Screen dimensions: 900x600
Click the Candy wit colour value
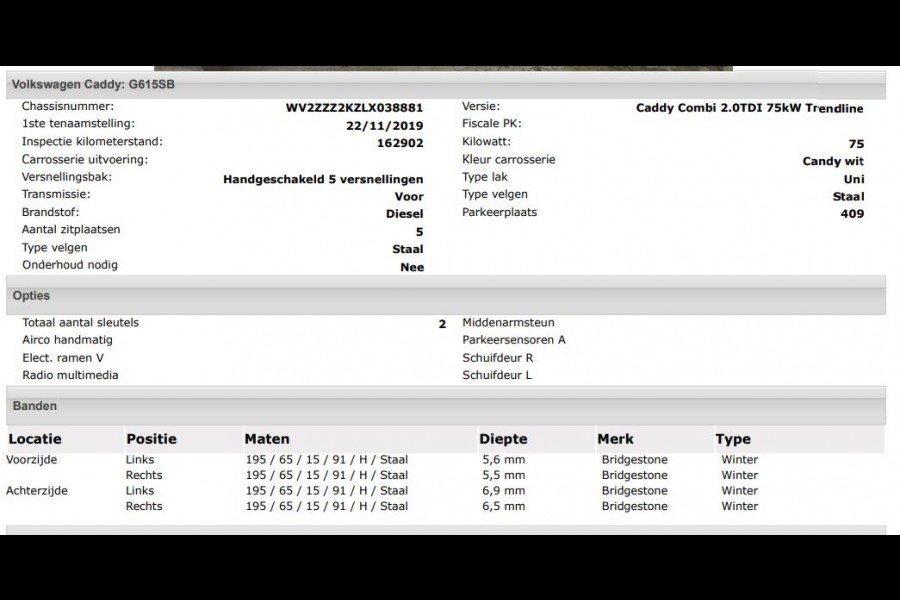click(x=833, y=161)
